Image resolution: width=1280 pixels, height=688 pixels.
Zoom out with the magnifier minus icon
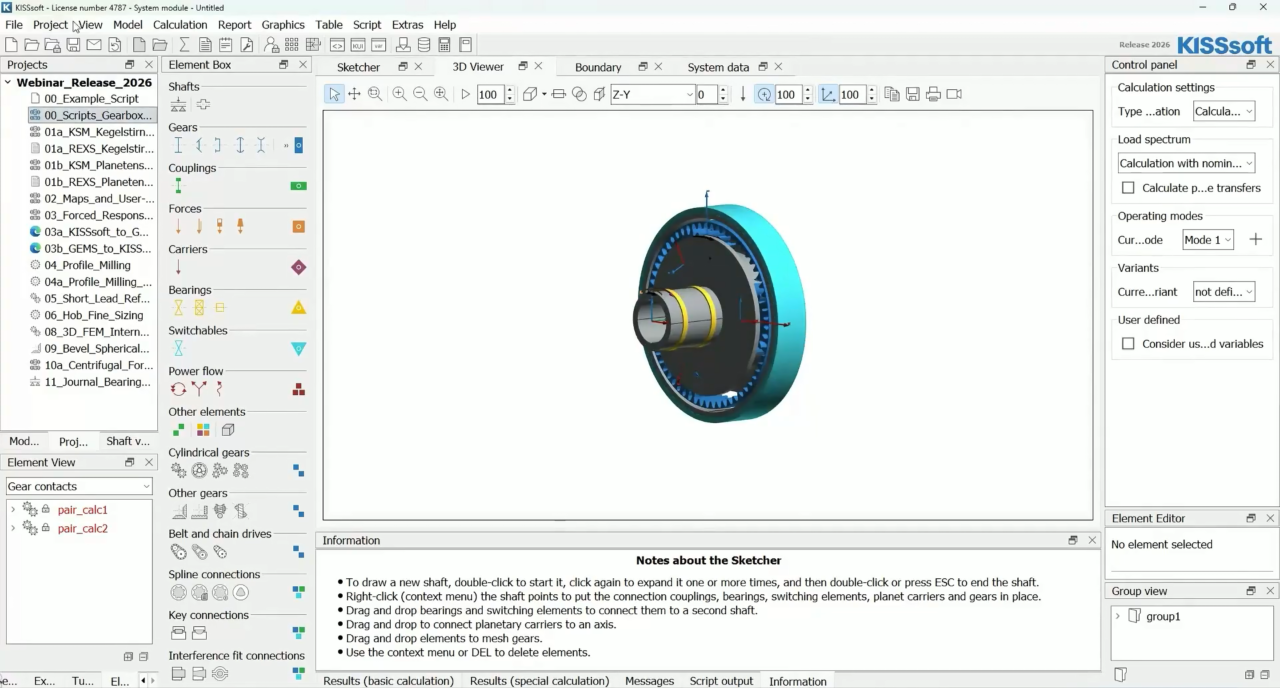click(x=420, y=94)
